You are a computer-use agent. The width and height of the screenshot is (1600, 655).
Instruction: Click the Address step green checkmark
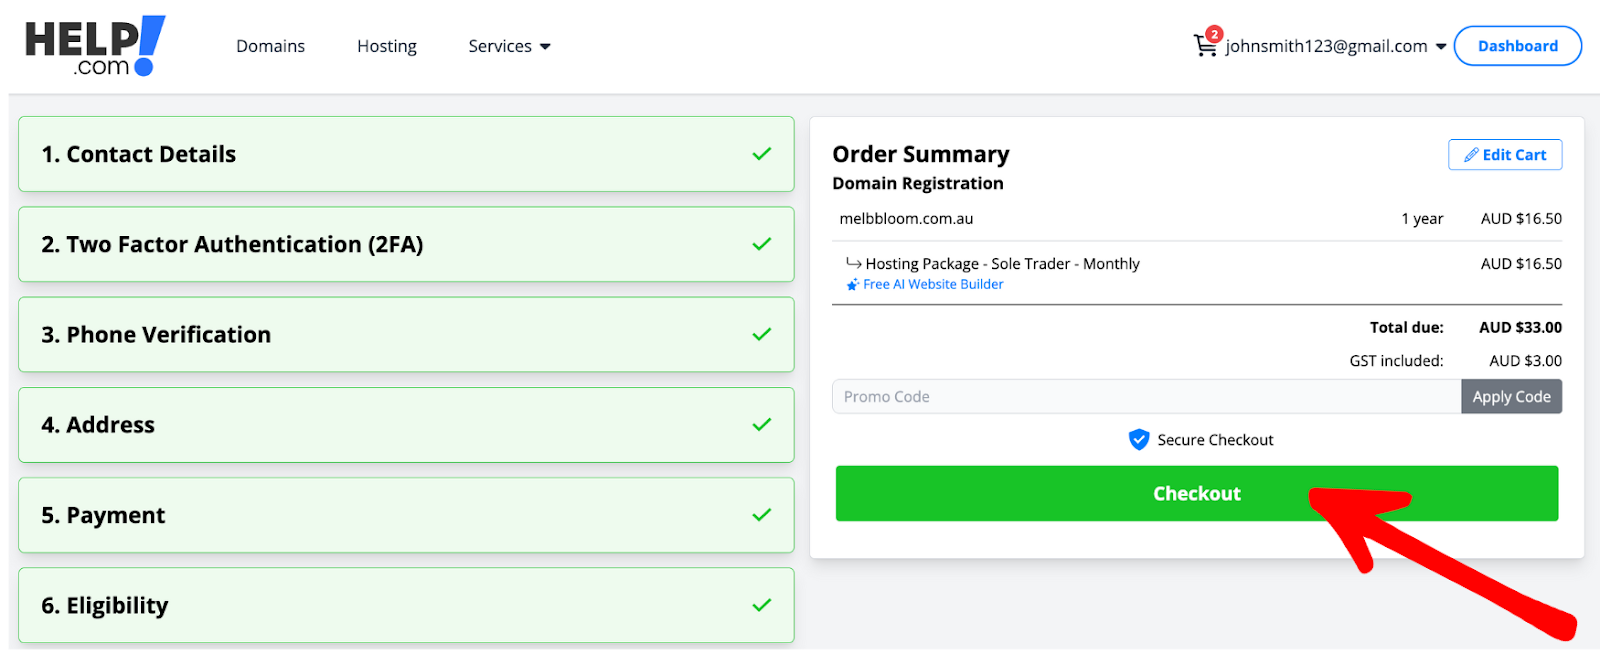click(x=761, y=425)
